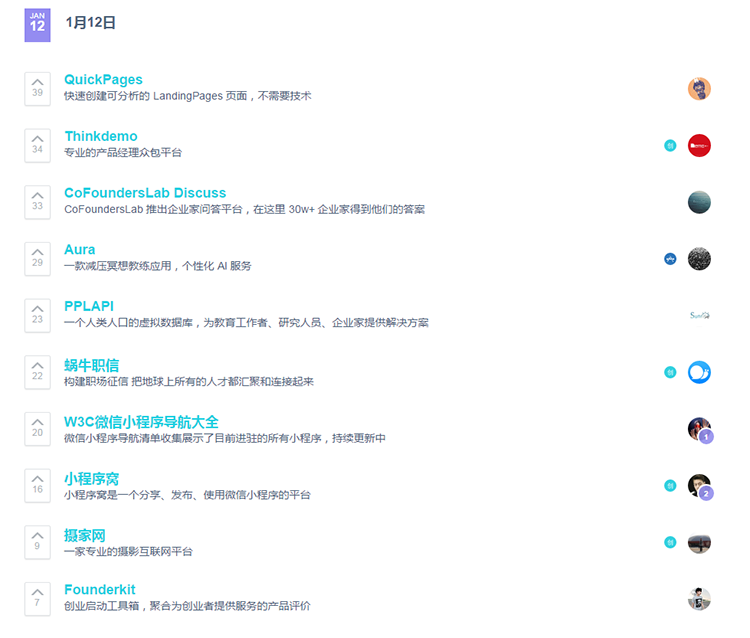Open the 蜗牛职信 product link
Image resolution: width=750 pixels, height=638 pixels.
(x=91, y=365)
